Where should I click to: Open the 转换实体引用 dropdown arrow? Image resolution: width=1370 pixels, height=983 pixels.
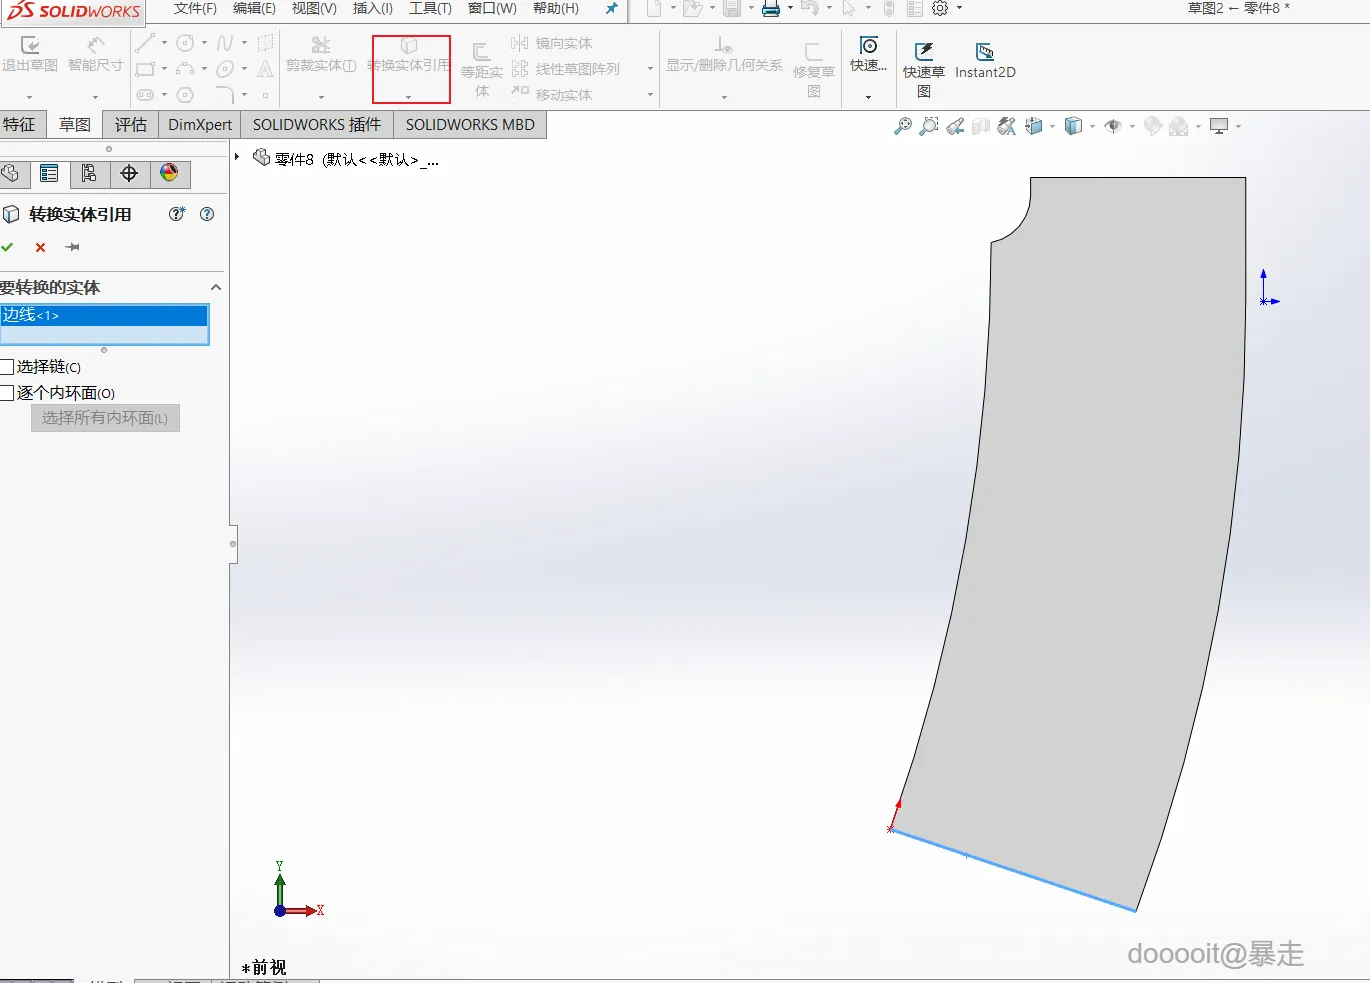click(408, 97)
